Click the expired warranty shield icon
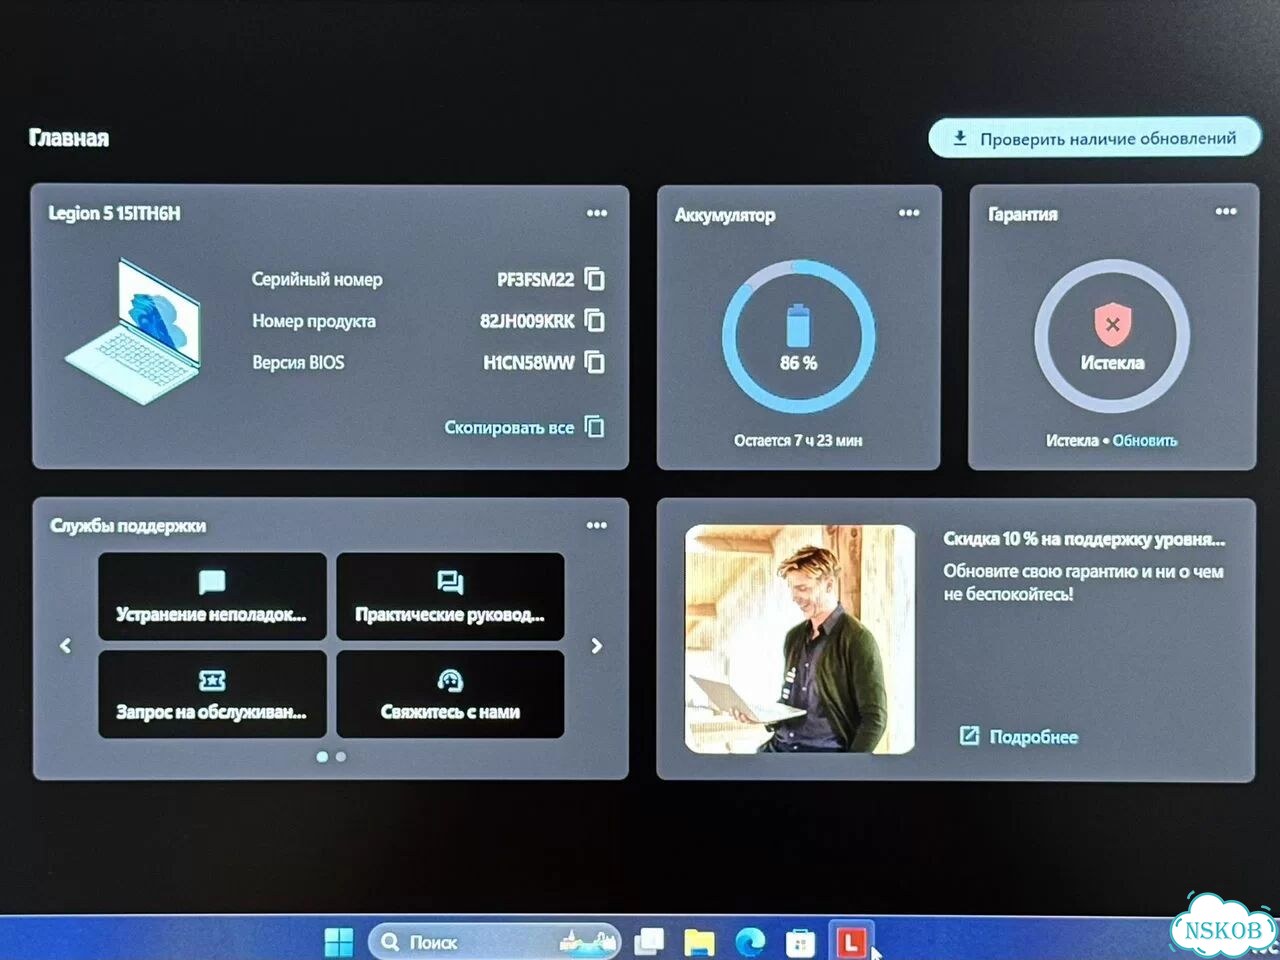Viewport: 1280px width, 960px height. 1112,324
